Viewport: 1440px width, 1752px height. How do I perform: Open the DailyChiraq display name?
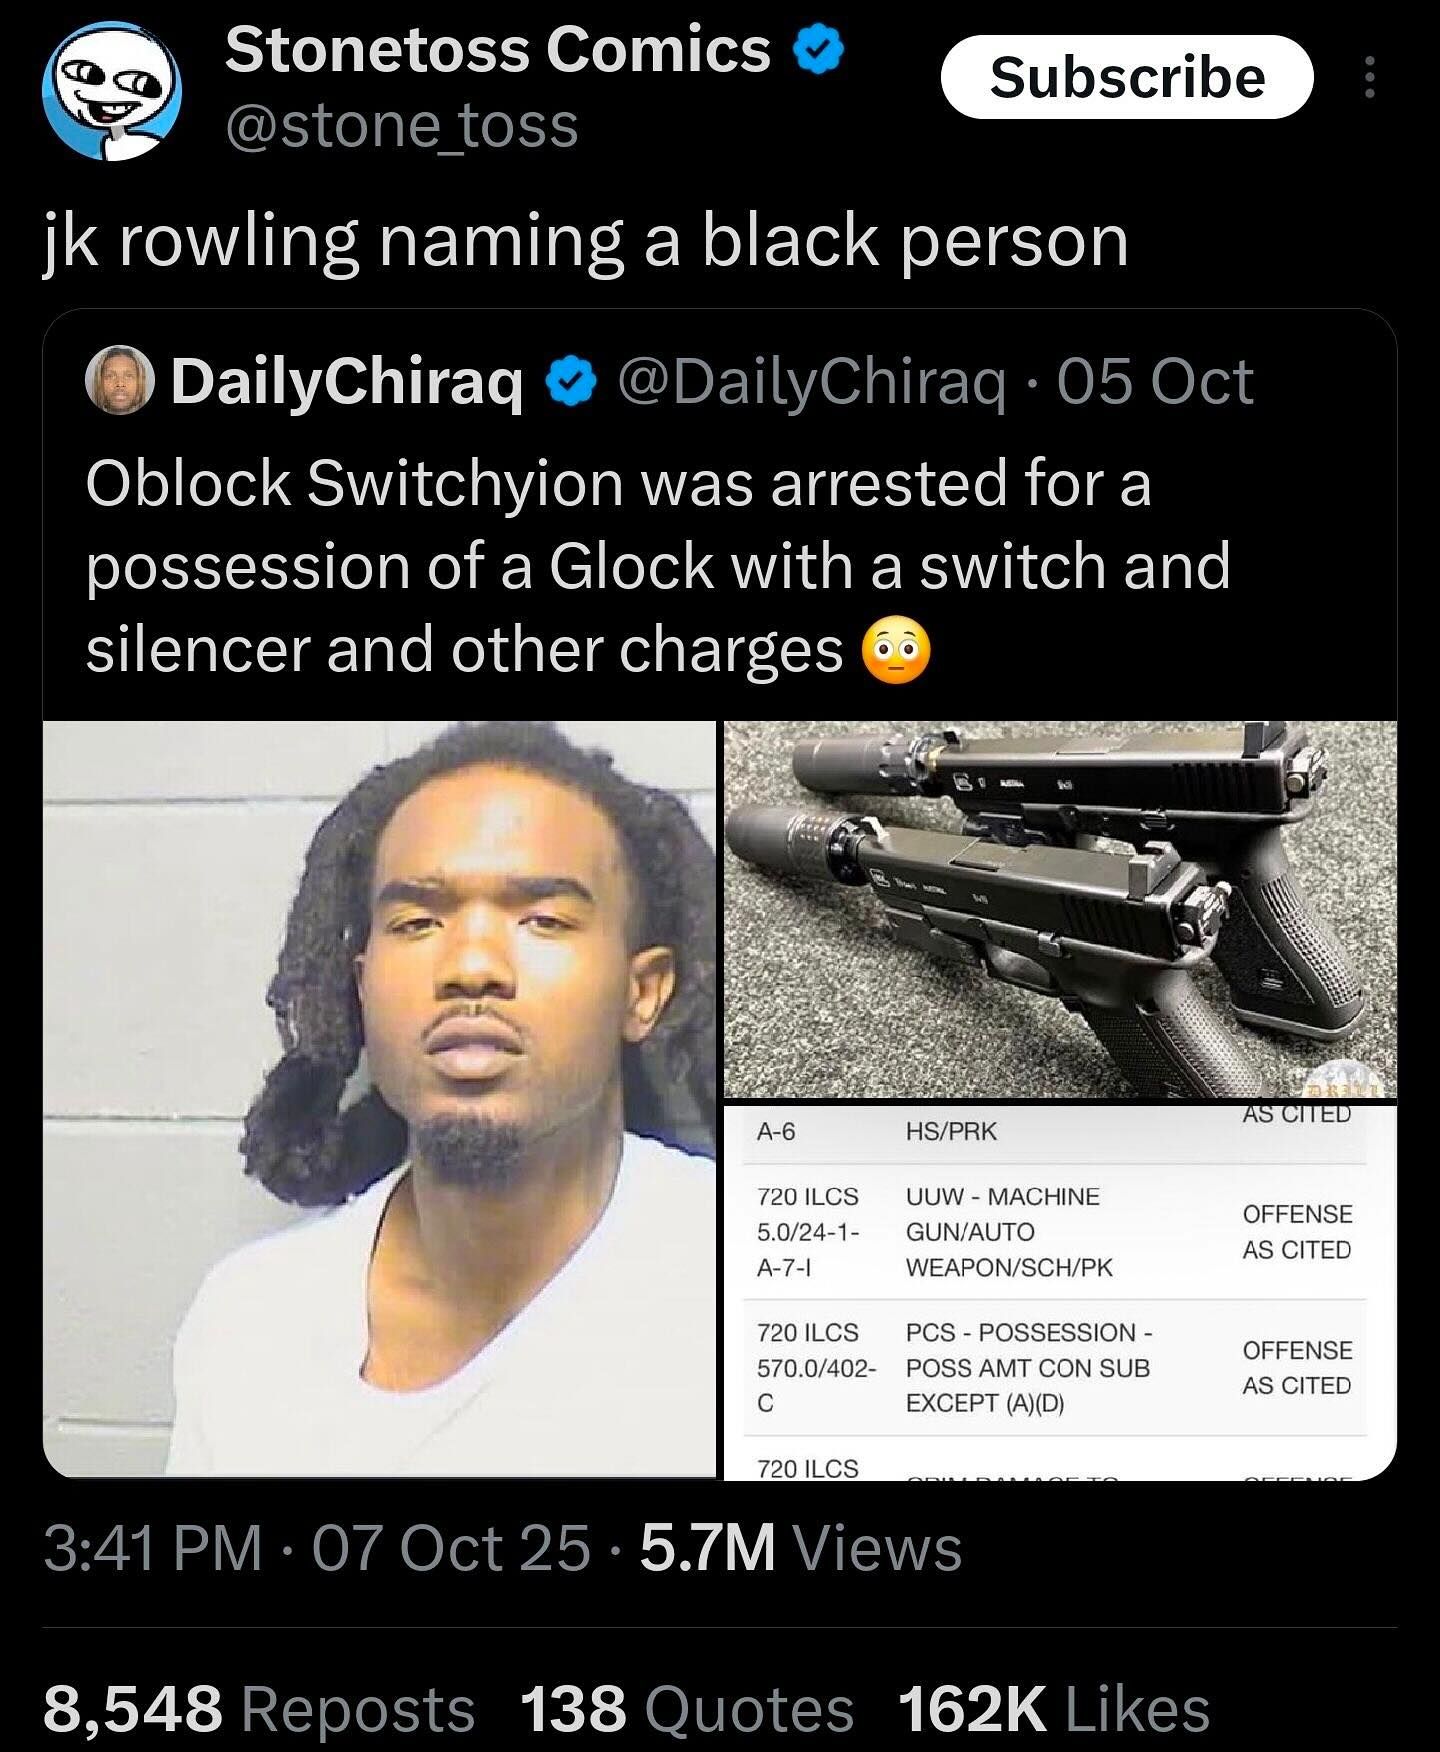(x=347, y=382)
